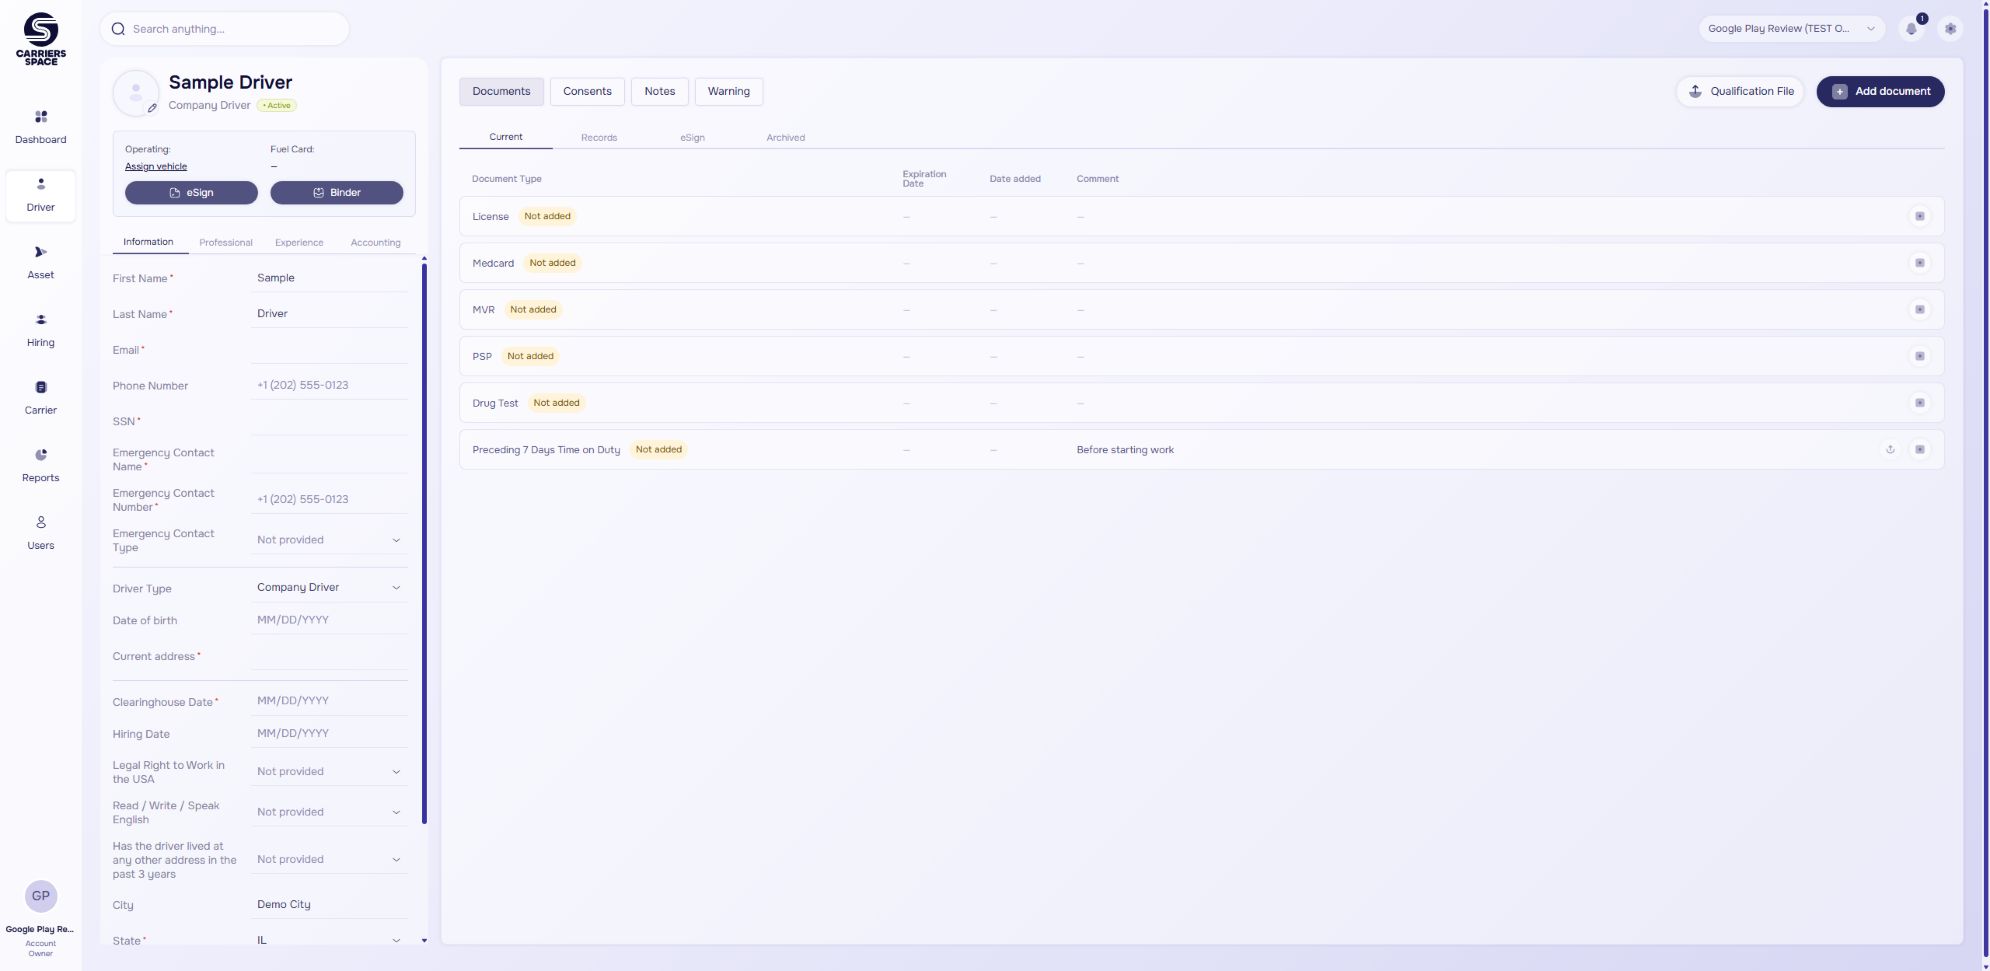The image size is (1990, 971).
Task: Click the 'Before starting work' comment
Action: pyautogui.click(x=1125, y=450)
